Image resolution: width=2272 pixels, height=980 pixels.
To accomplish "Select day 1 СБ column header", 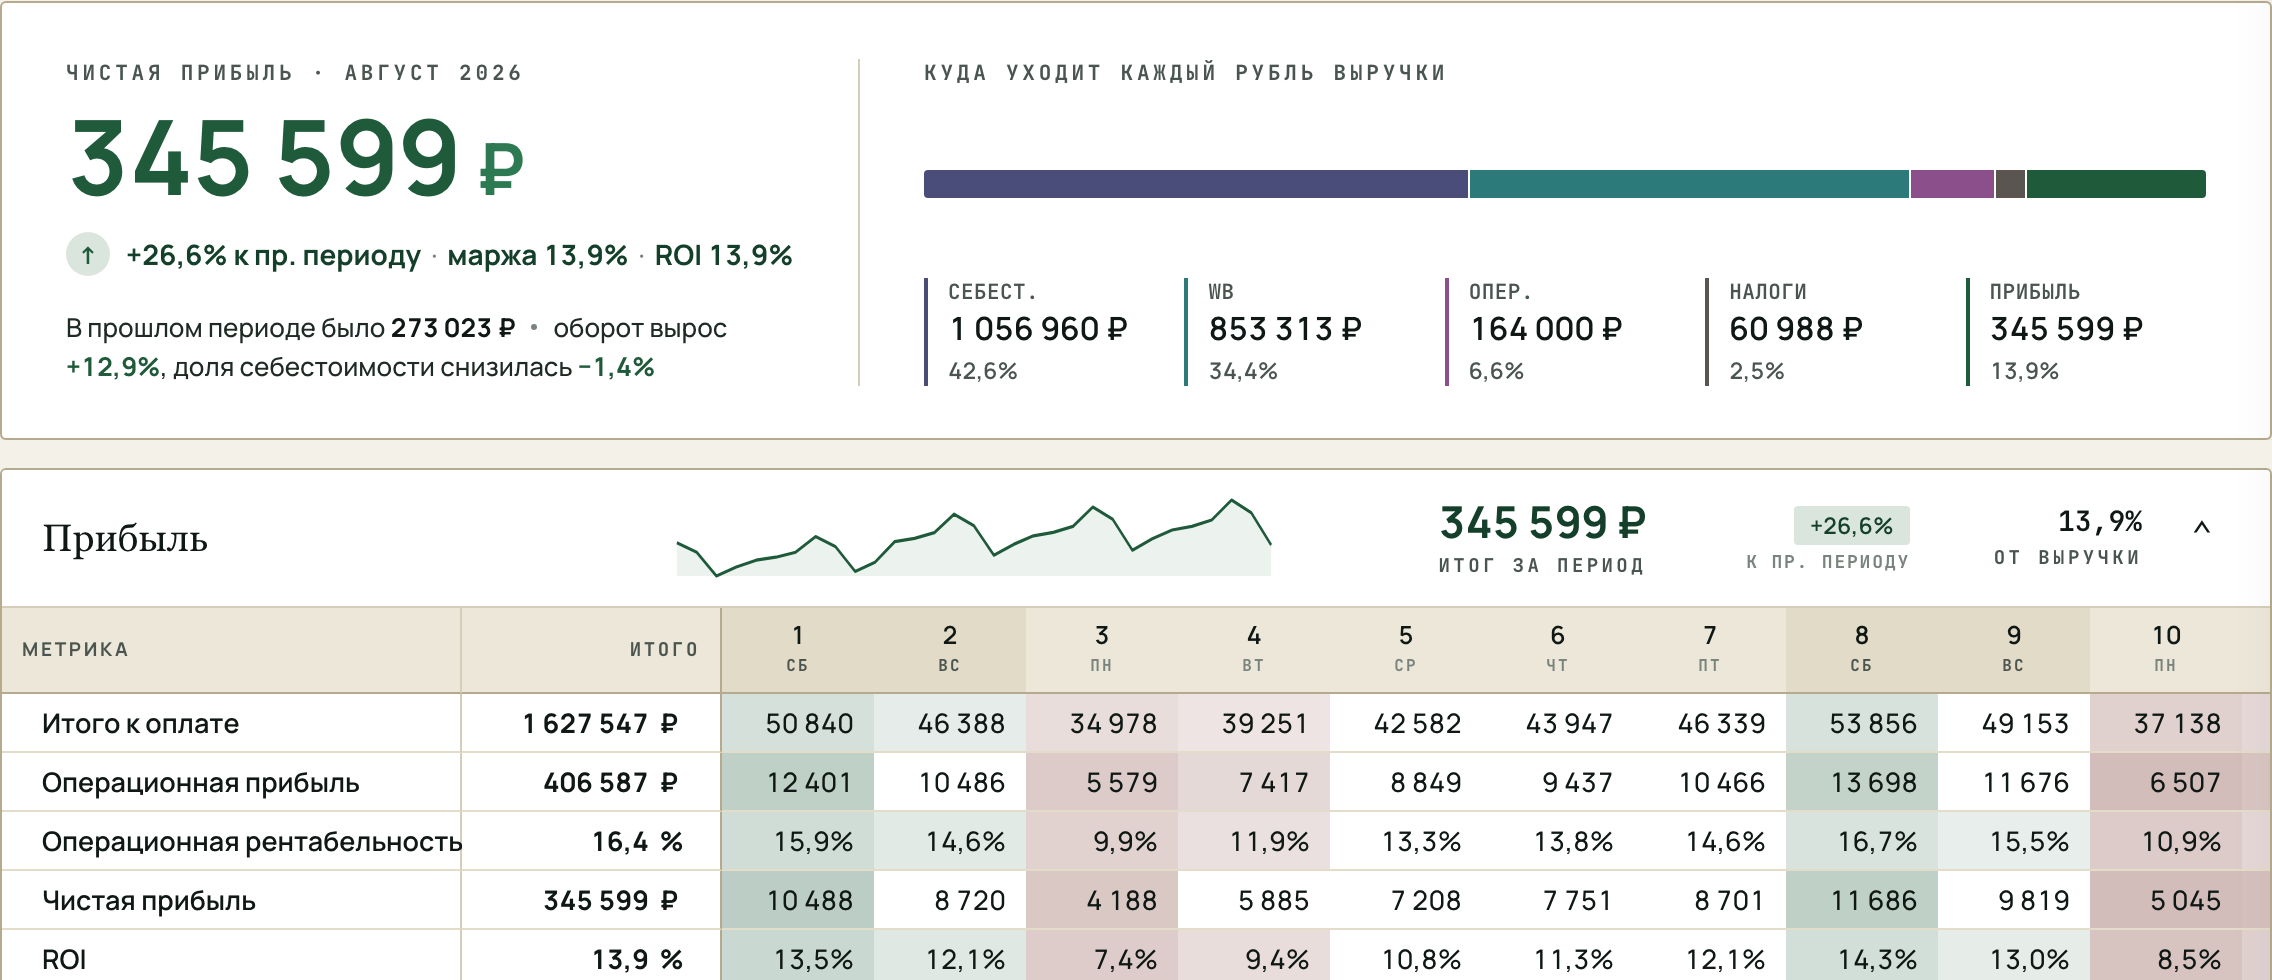I will tap(797, 649).
